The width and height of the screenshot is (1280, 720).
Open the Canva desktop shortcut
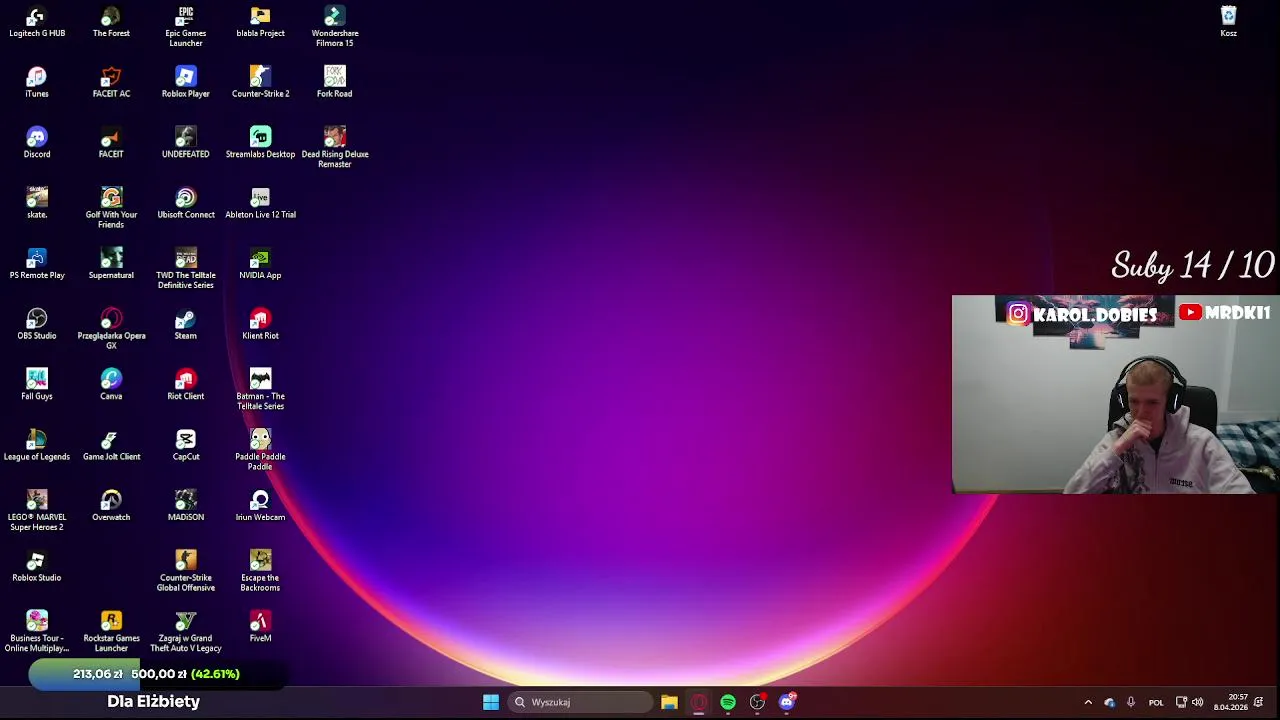tap(111, 385)
